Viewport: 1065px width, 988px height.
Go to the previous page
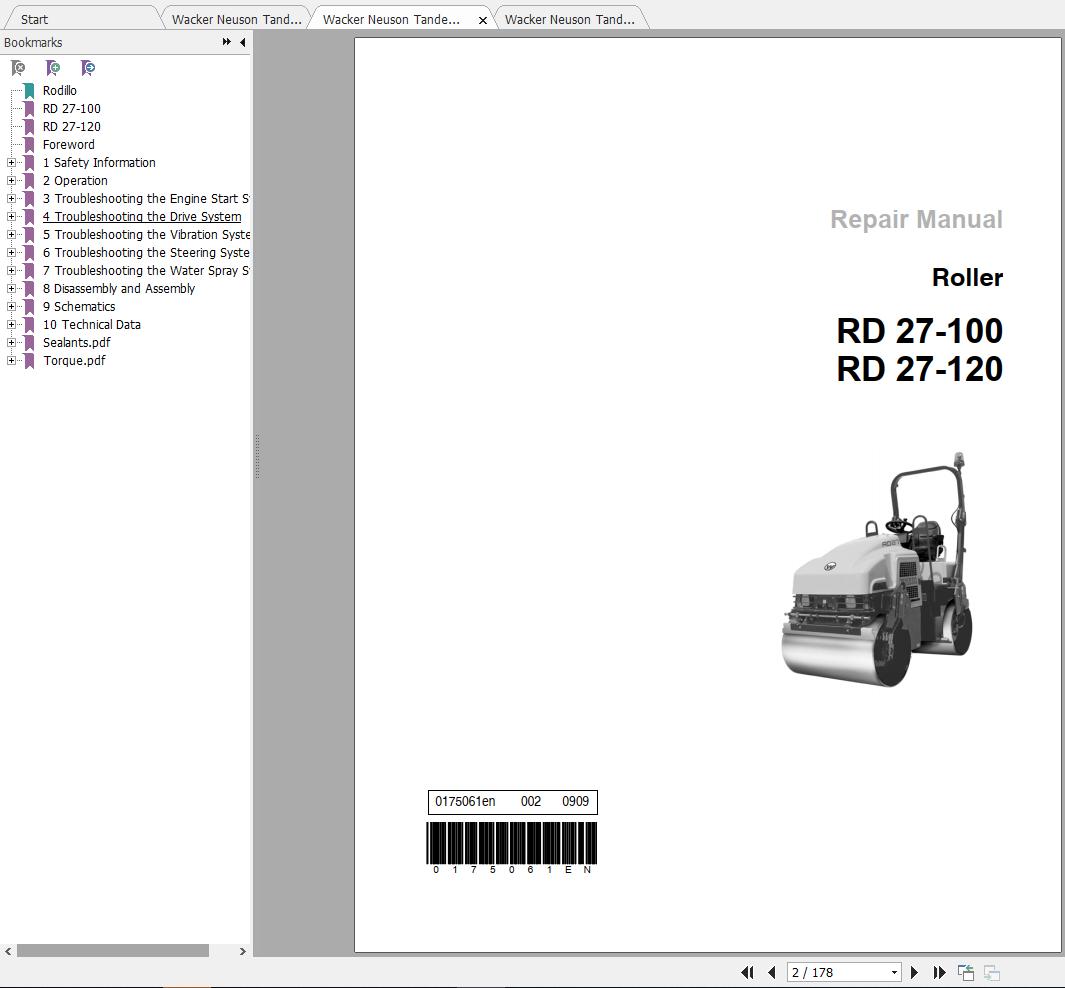(771, 972)
